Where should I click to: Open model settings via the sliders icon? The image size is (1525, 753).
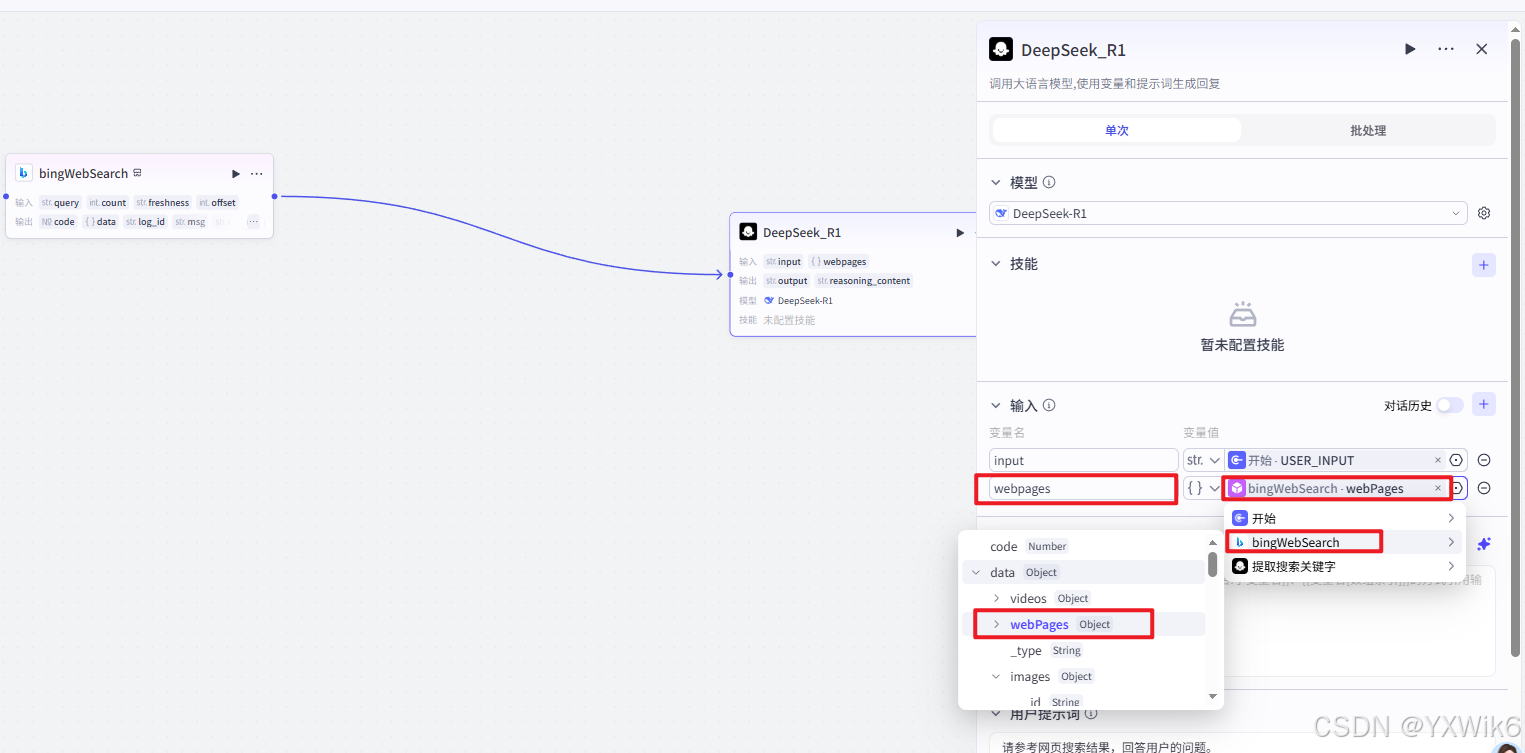point(1484,213)
